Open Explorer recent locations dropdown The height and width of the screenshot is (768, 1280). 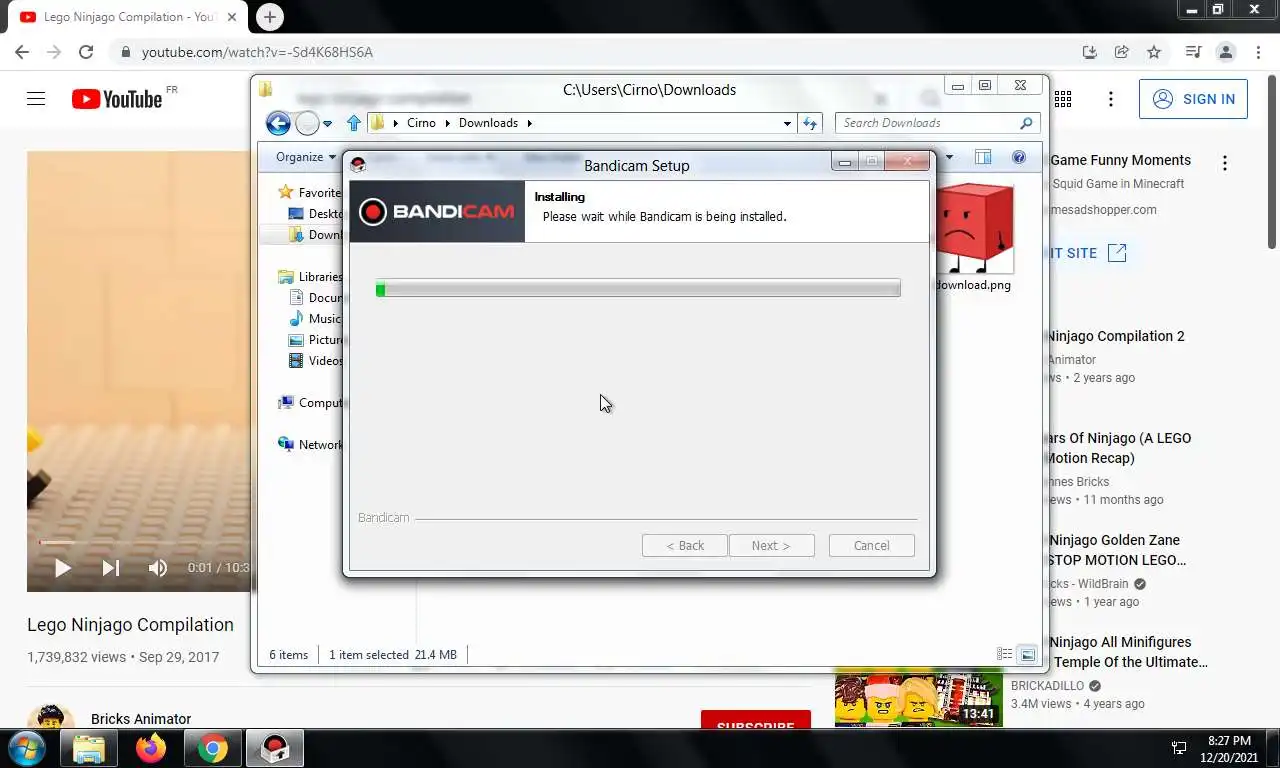327,124
